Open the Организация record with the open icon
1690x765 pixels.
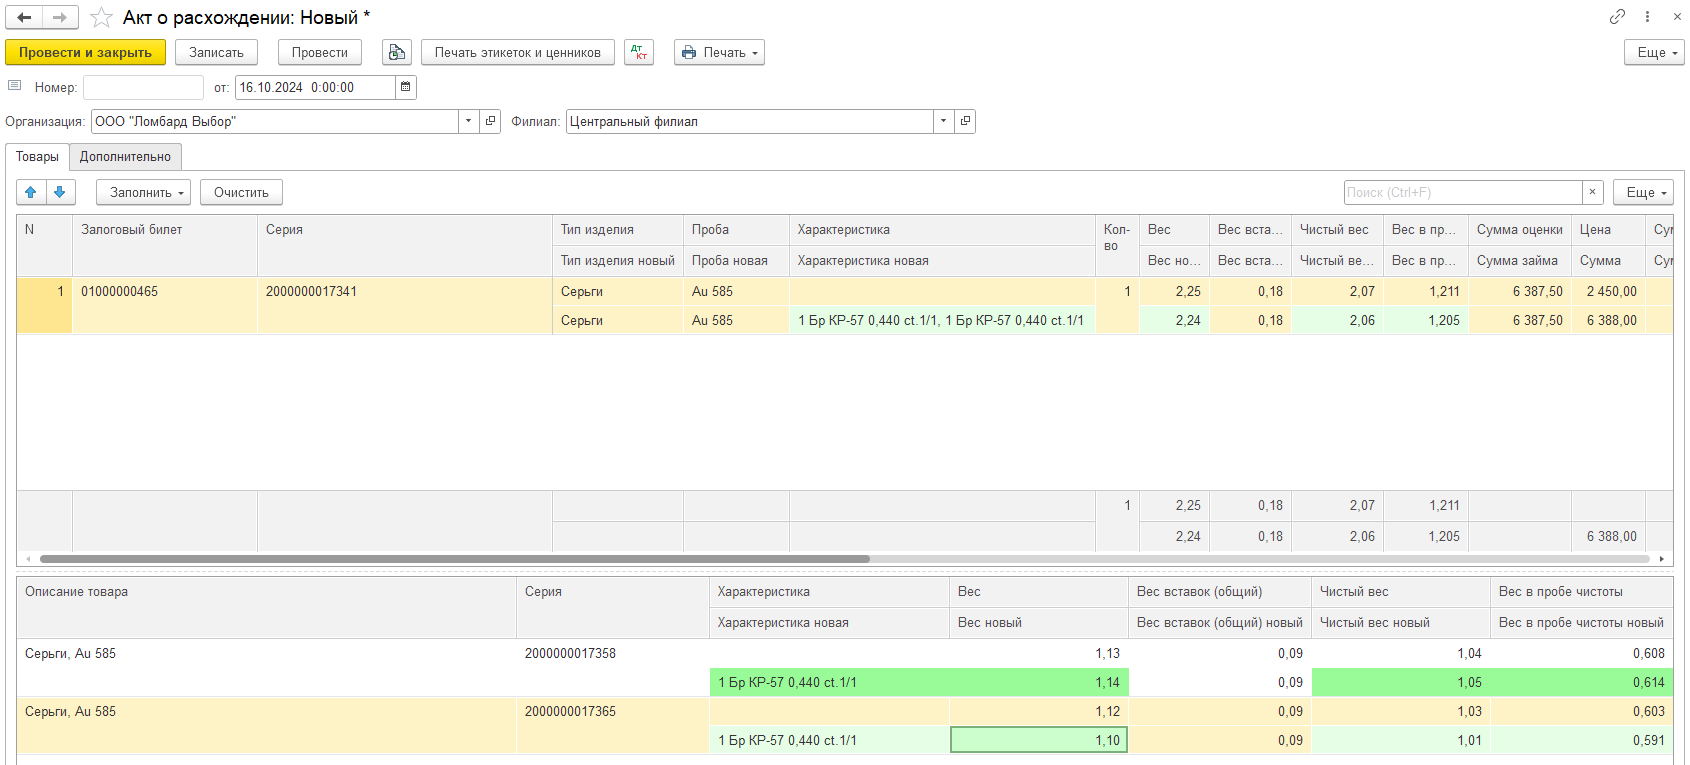(490, 121)
